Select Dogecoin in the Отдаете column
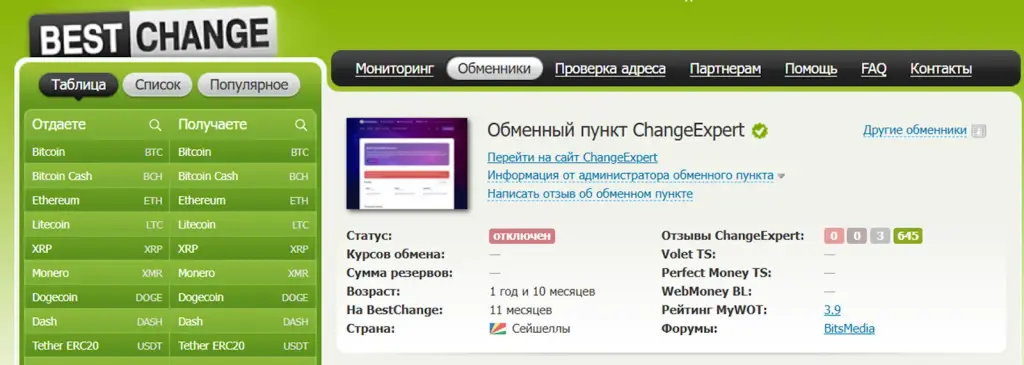 pyautogui.click(x=97, y=297)
